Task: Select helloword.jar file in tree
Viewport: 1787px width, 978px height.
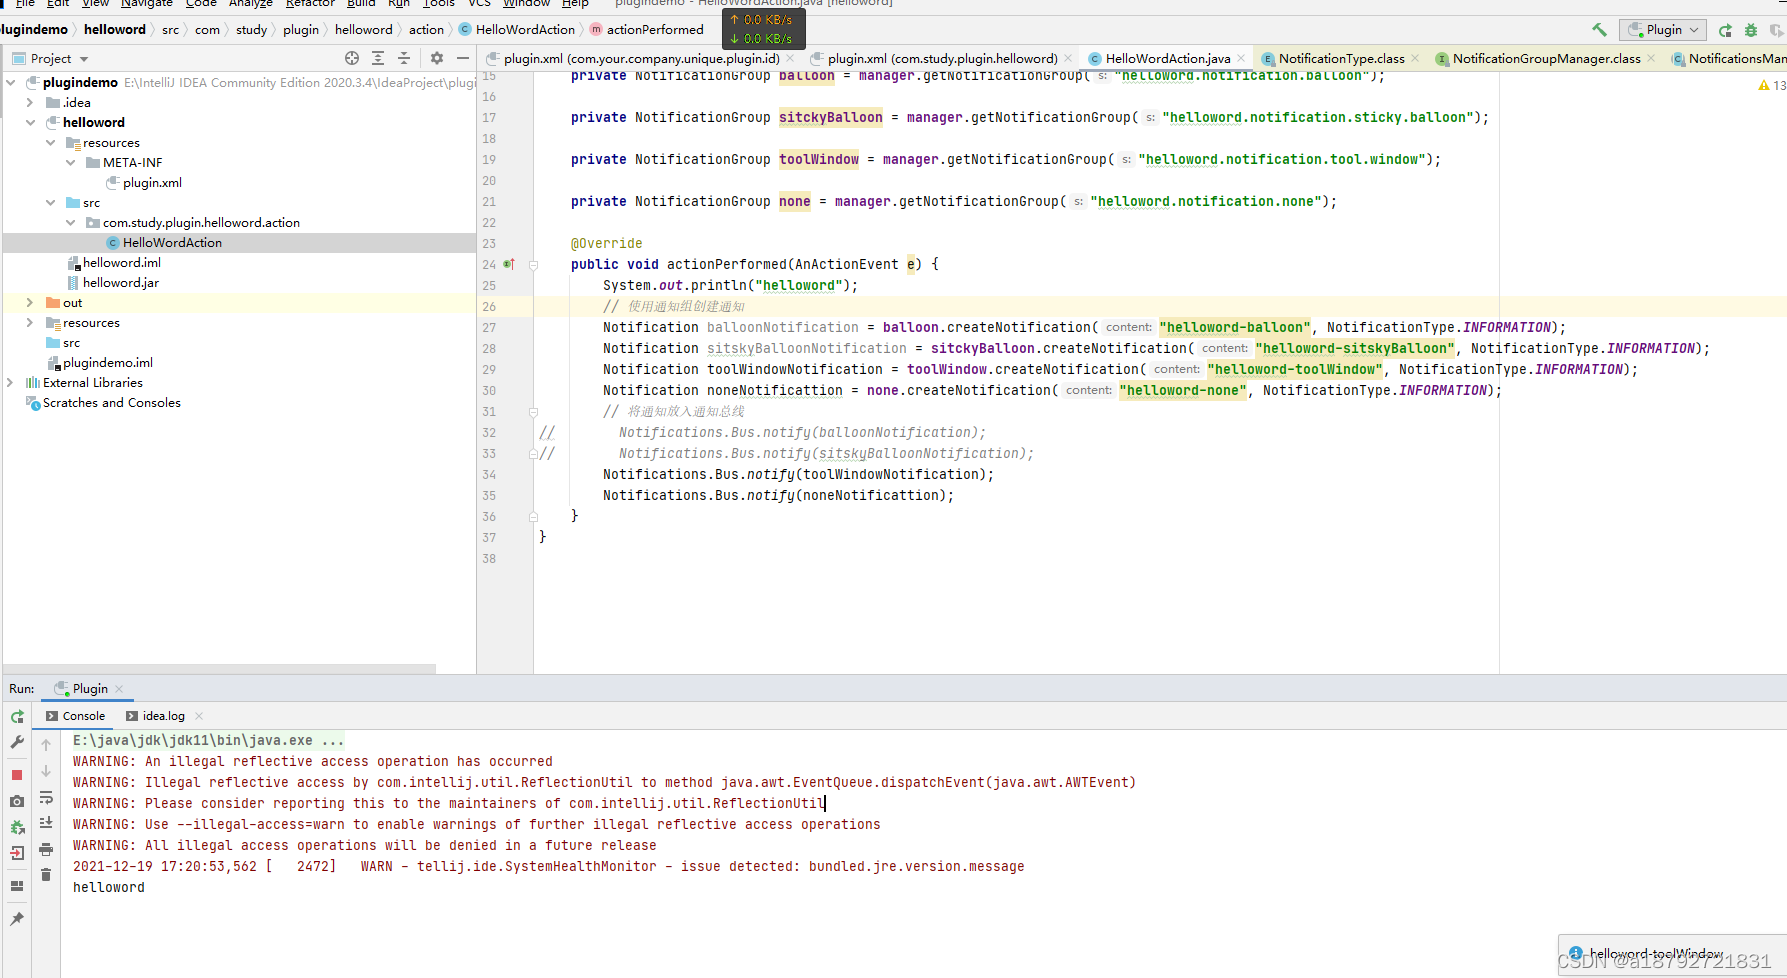Action: 121,282
